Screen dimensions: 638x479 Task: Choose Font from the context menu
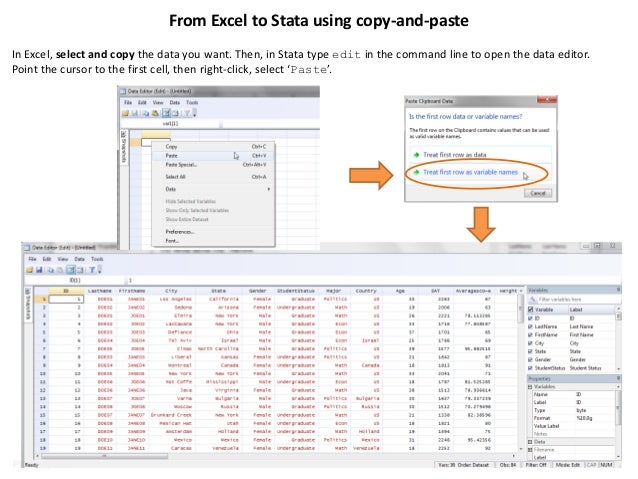coord(213,241)
